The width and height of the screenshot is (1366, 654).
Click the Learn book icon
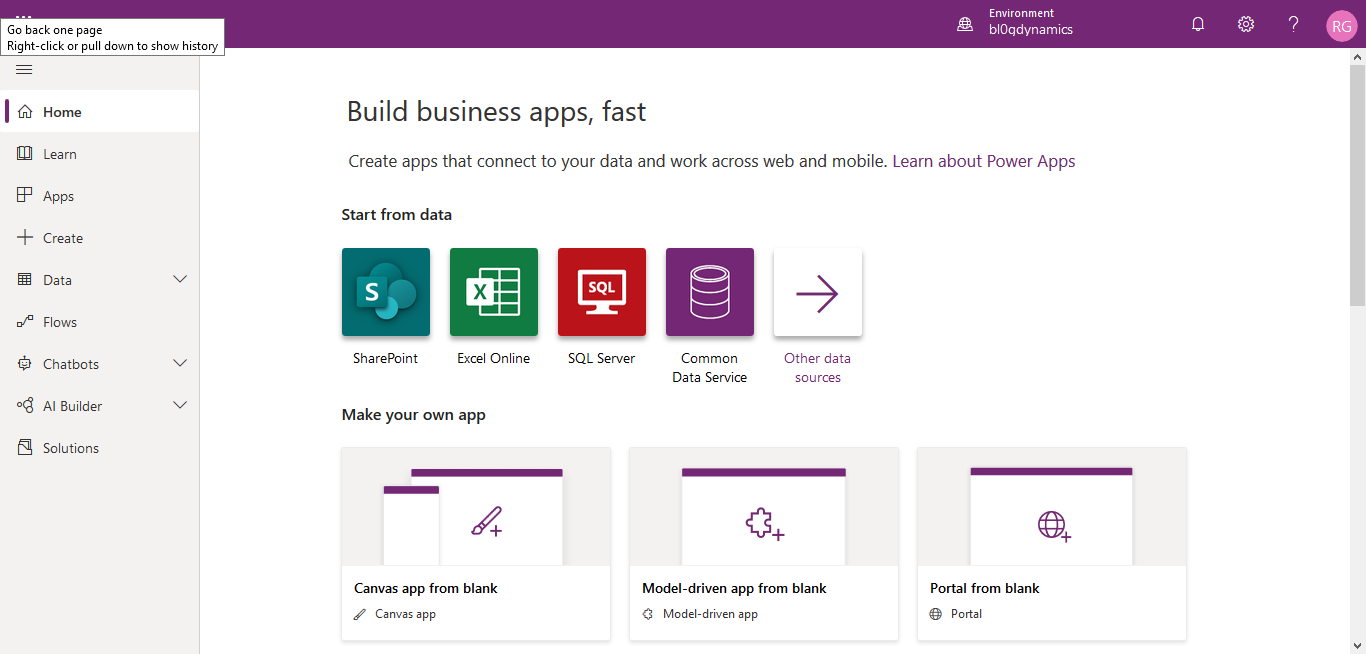point(25,154)
